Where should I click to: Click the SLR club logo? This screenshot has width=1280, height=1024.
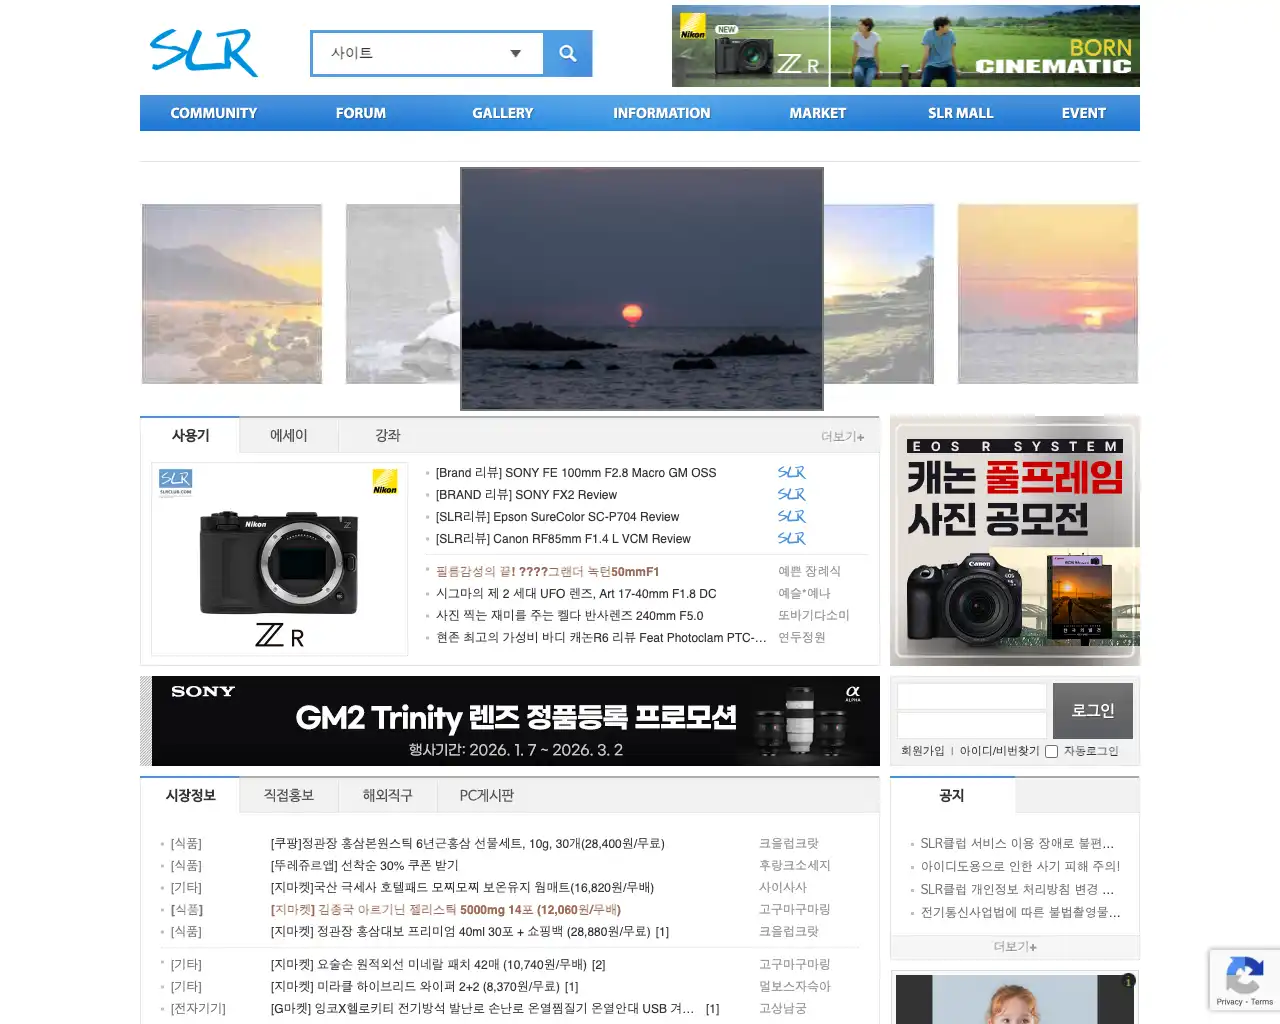203,54
